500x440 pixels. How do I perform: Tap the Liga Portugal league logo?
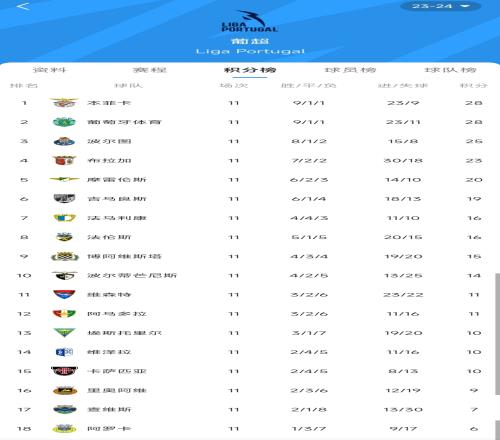coord(250,21)
